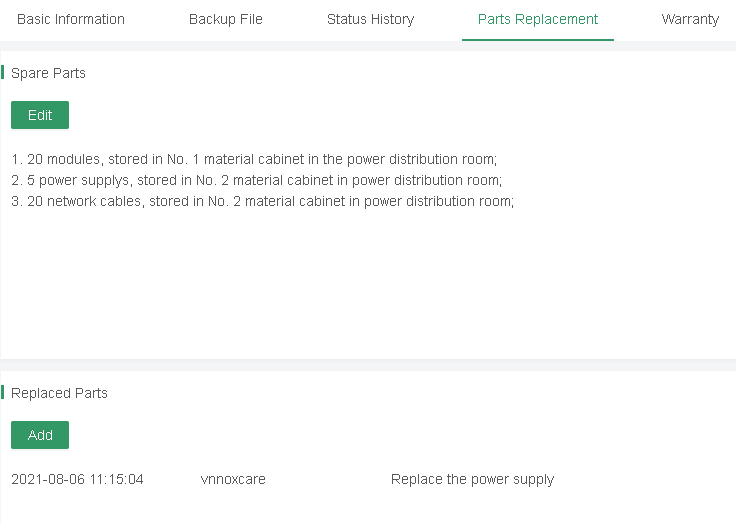The height and width of the screenshot is (523, 736).
Task: Click the Spare Parts section heading
Action: tap(48, 73)
